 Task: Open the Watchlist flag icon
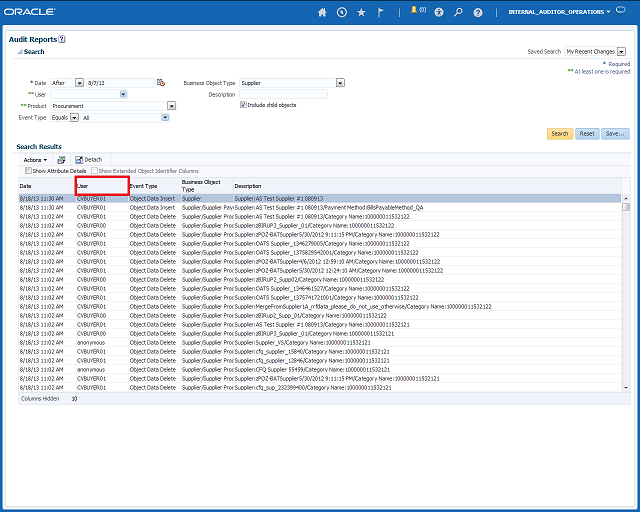click(380, 12)
